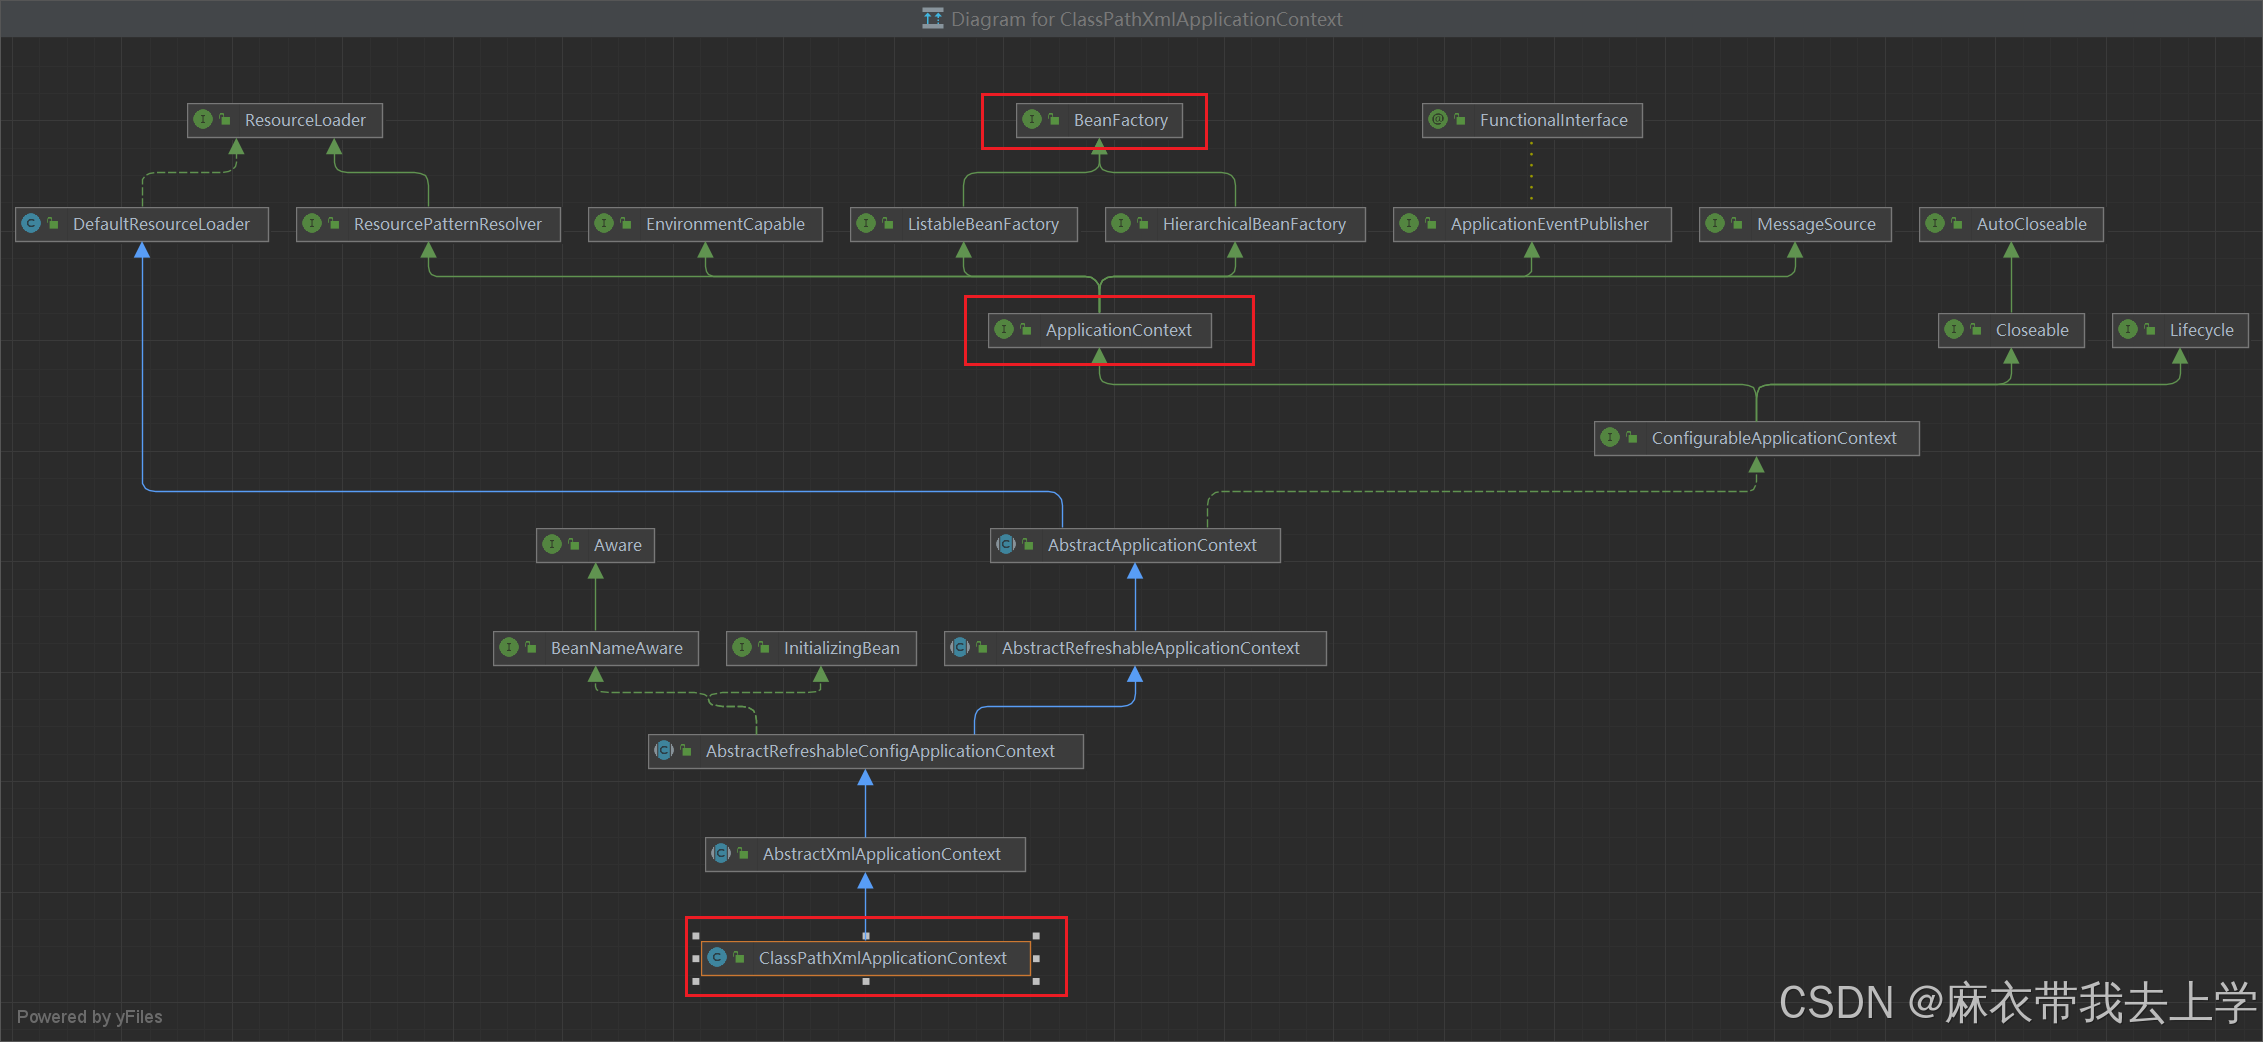Click the 'ListableBeanFactory' label text
The width and height of the screenshot is (2263, 1042).
click(983, 224)
